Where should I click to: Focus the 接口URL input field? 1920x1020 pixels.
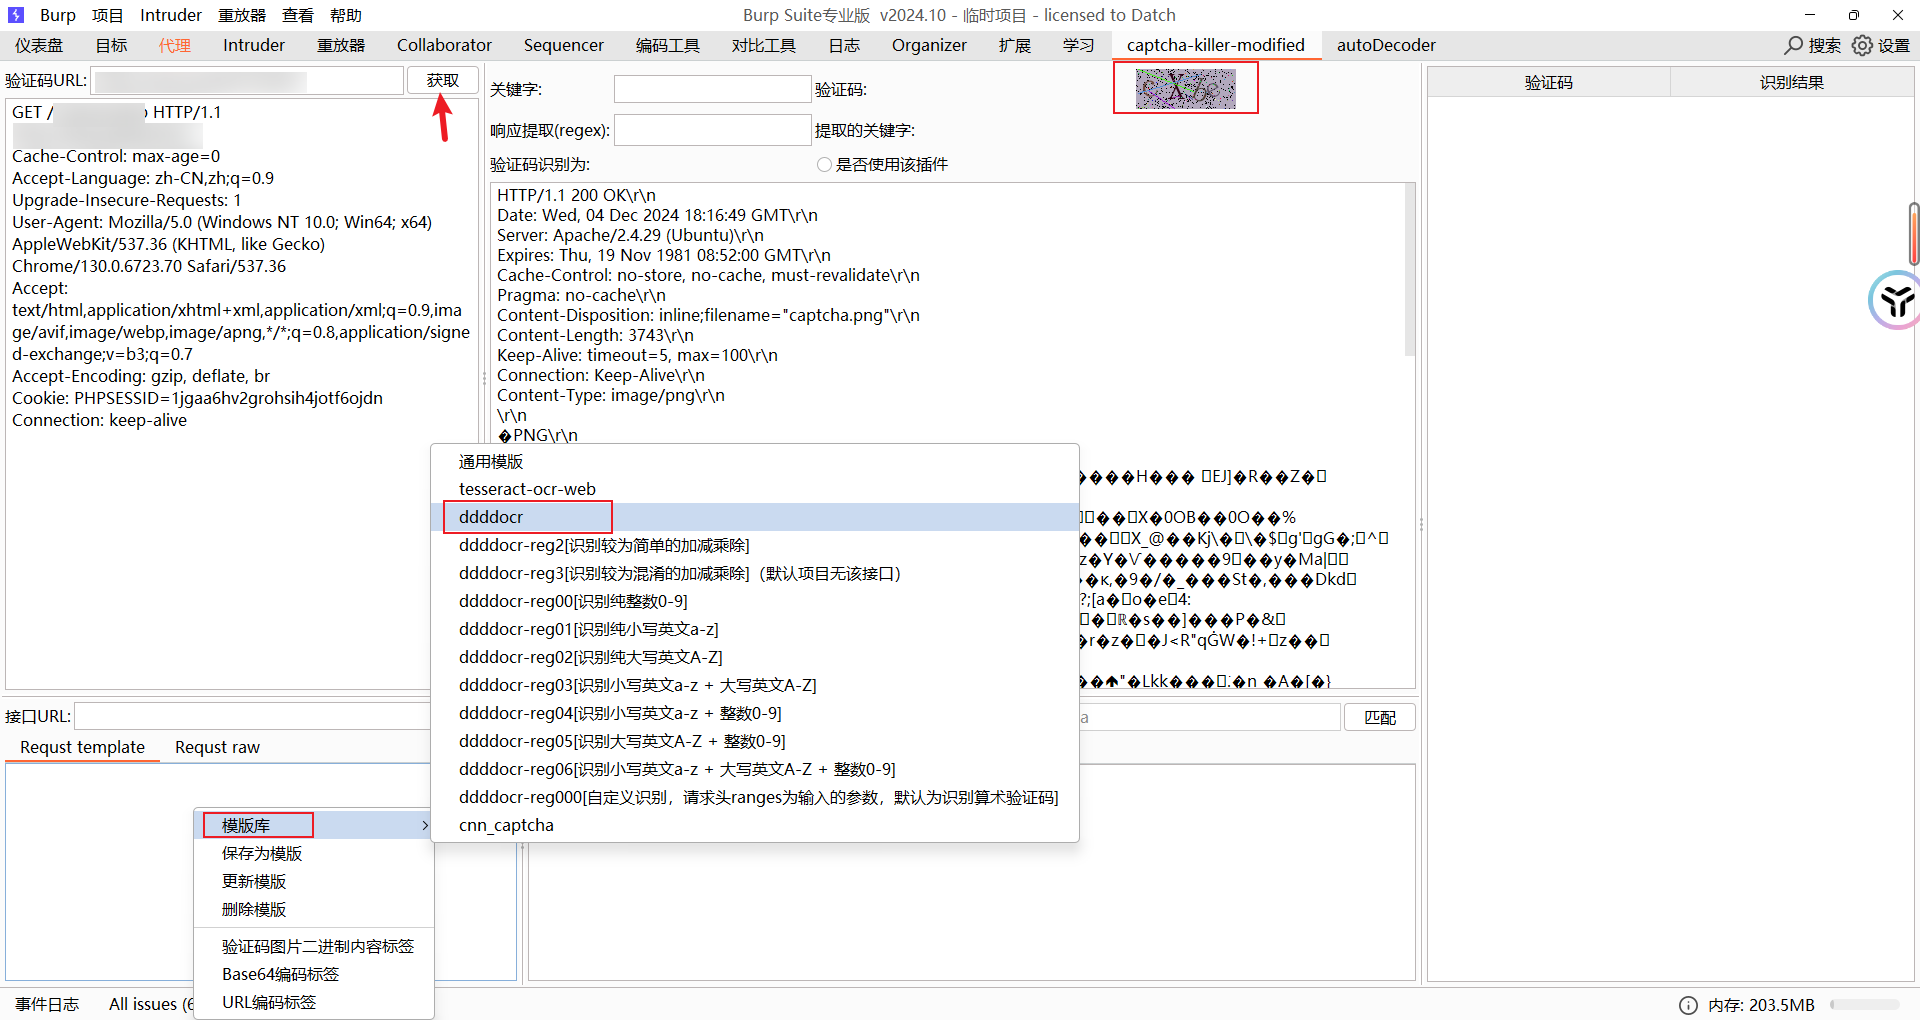(252, 716)
